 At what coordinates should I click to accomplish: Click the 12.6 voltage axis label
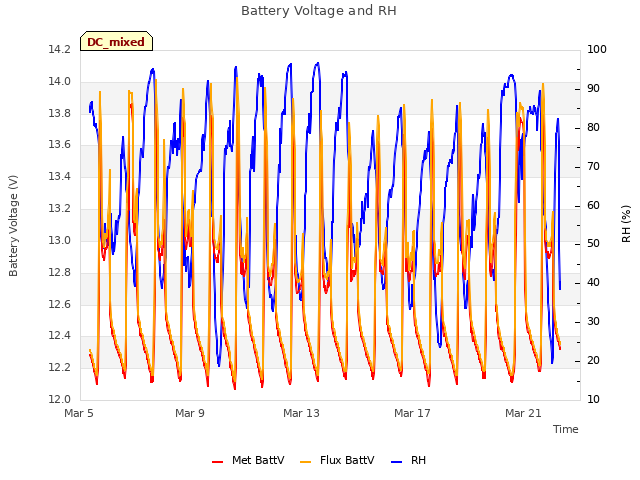[59, 304]
